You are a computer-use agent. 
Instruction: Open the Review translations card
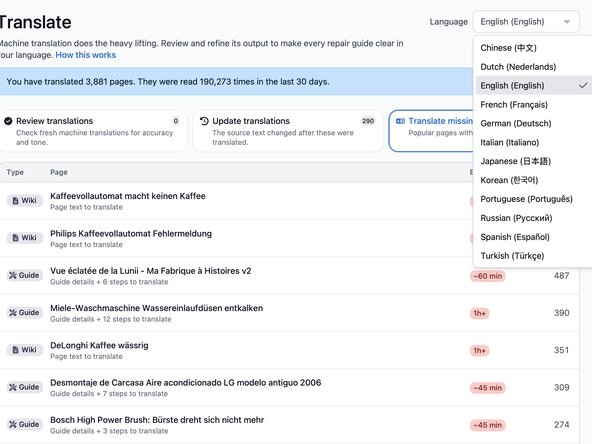[x=92, y=131]
